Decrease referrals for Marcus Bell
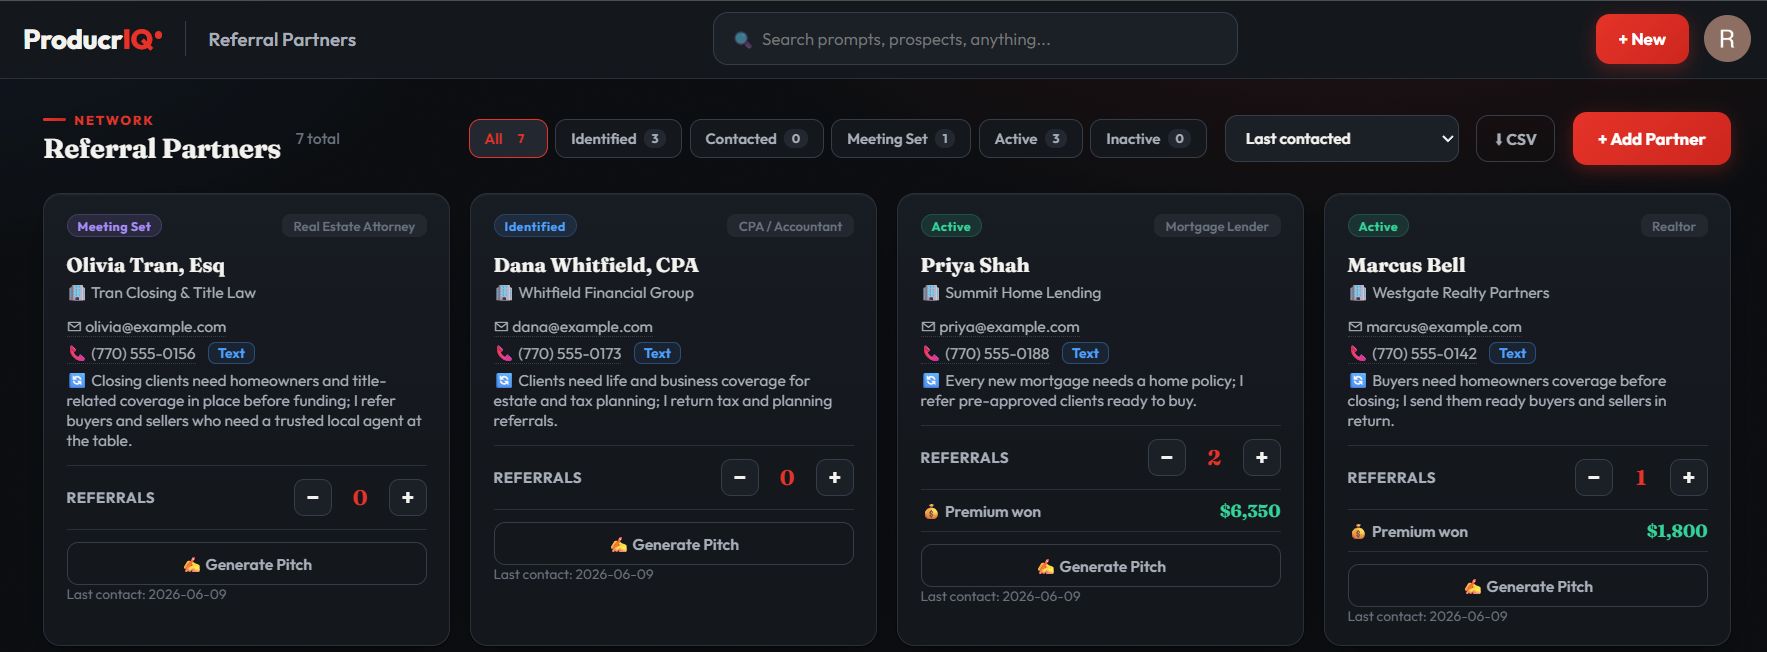This screenshot has width=1767, height=652. [x=1594, y=477]
